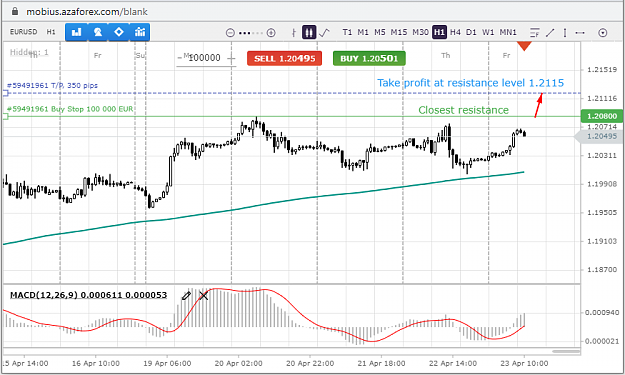Click the 1.18700 price axis label
The width and height of the screenshot is (625, 375).
click(602, 270)
